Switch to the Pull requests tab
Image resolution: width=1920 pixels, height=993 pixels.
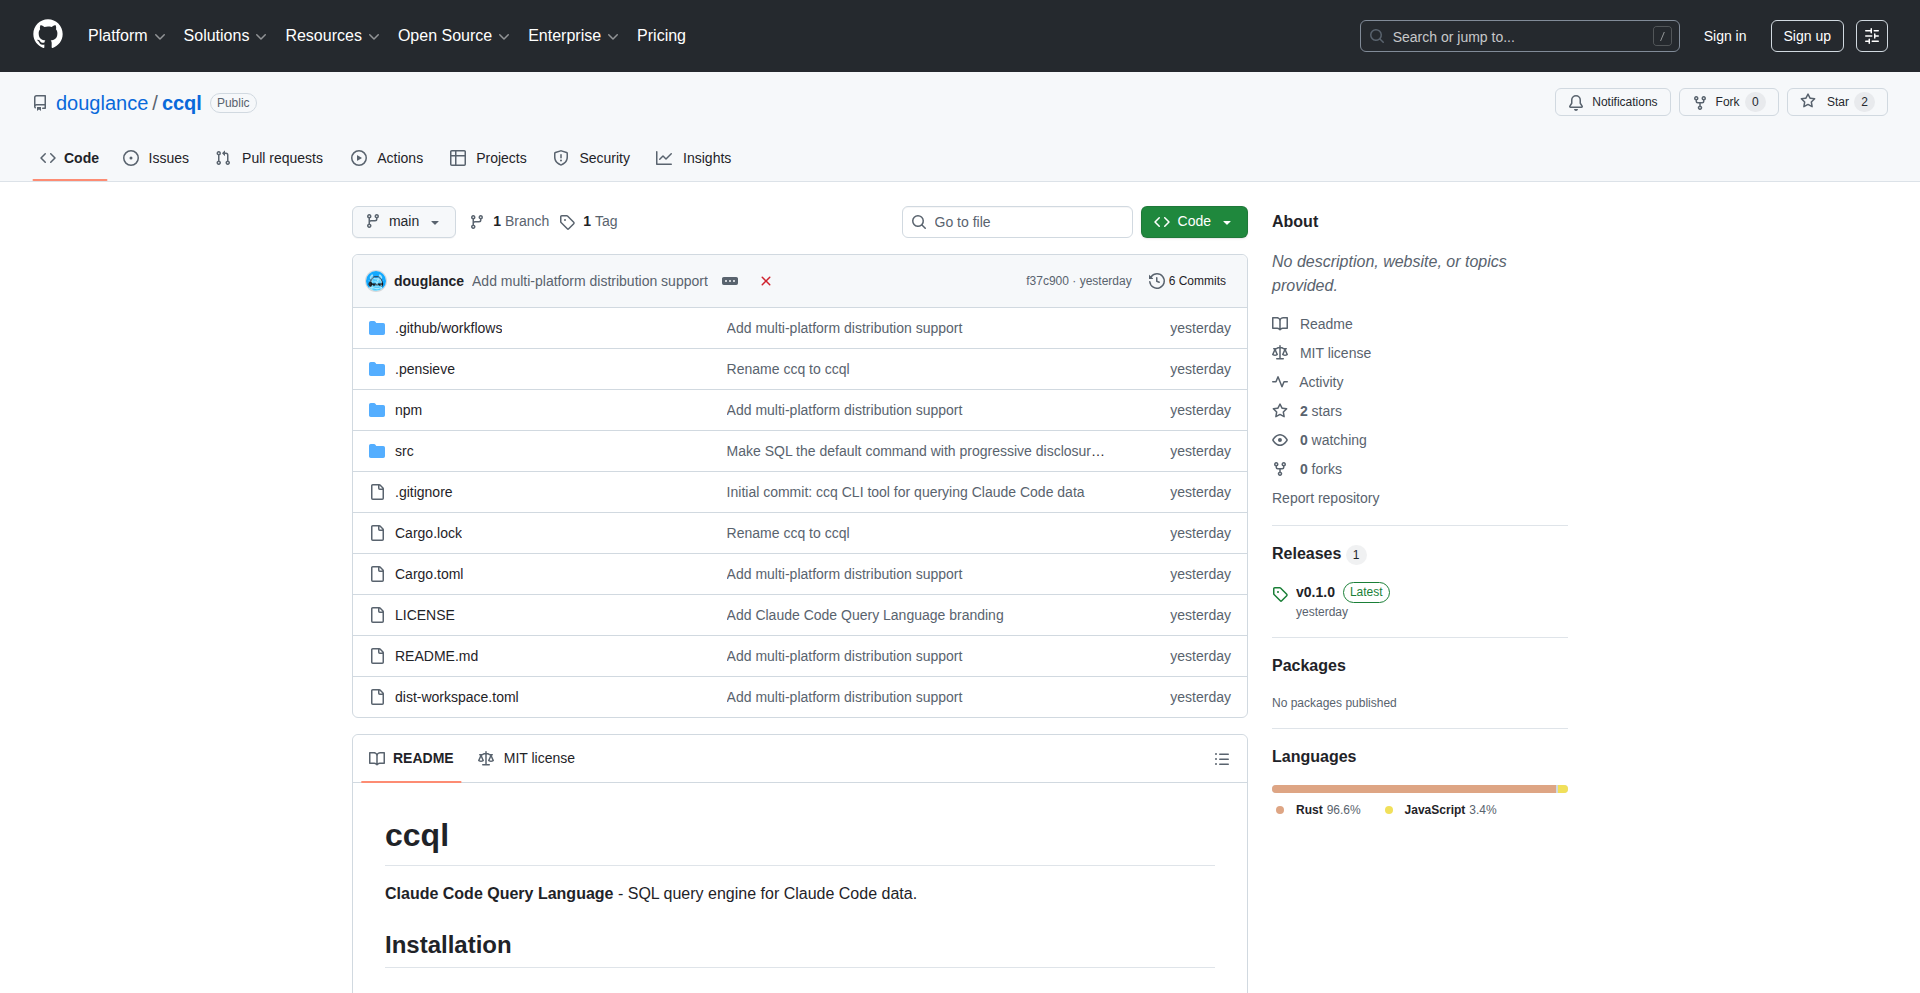click(x=268, y=158)
